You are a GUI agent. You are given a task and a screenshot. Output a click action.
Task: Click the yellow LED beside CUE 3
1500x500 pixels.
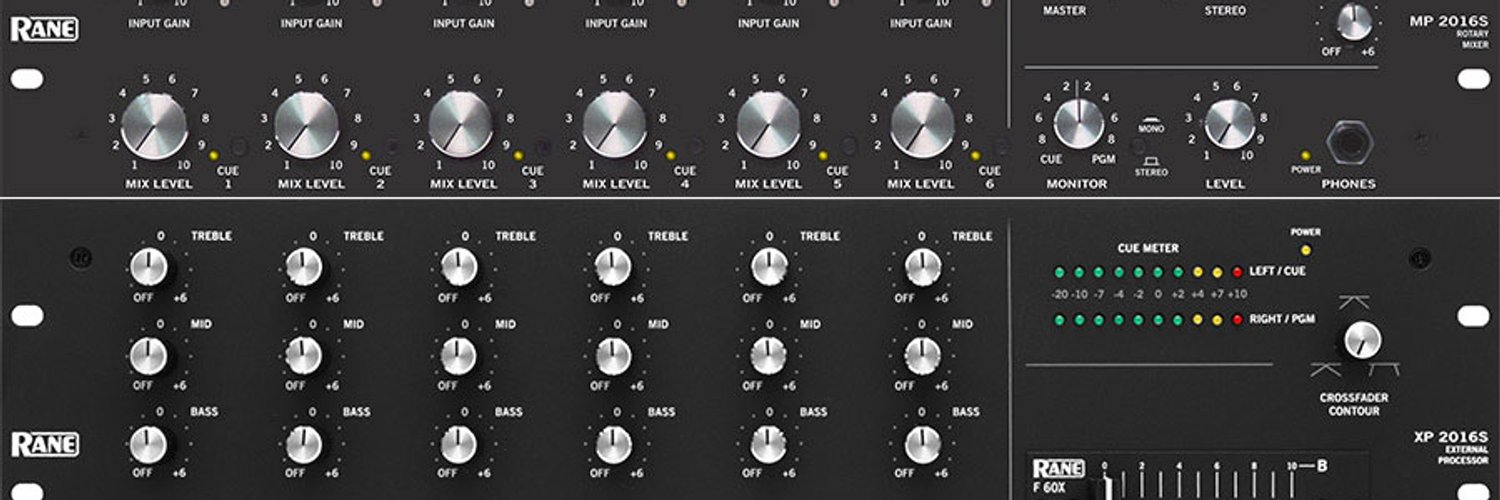[517, 156]
